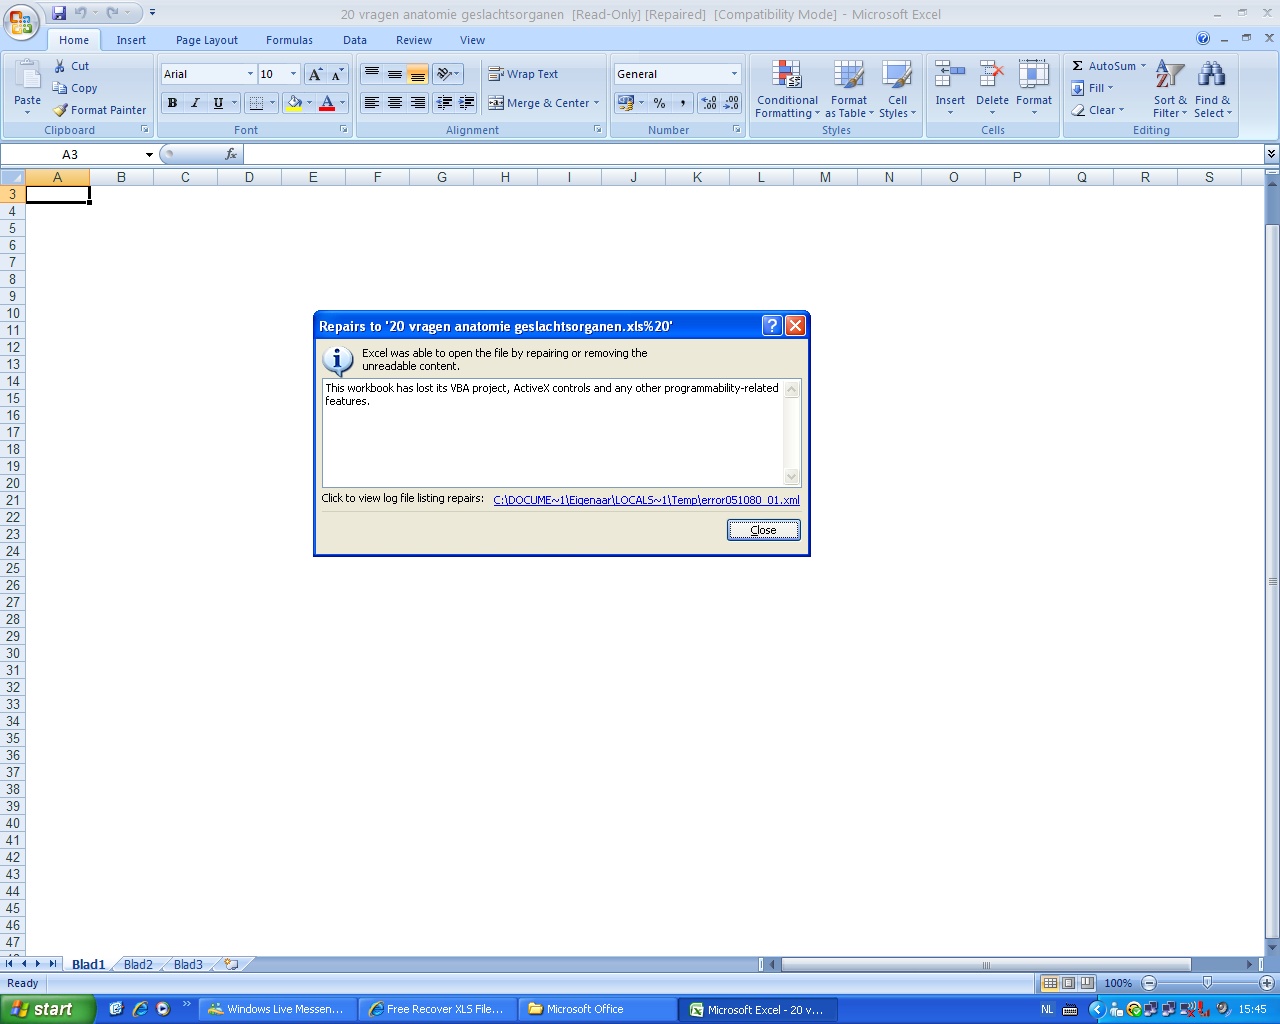1280x1024 pixels.
Task: Apply the yellow Fill Color bucket
Action: [x=294, y=103]
